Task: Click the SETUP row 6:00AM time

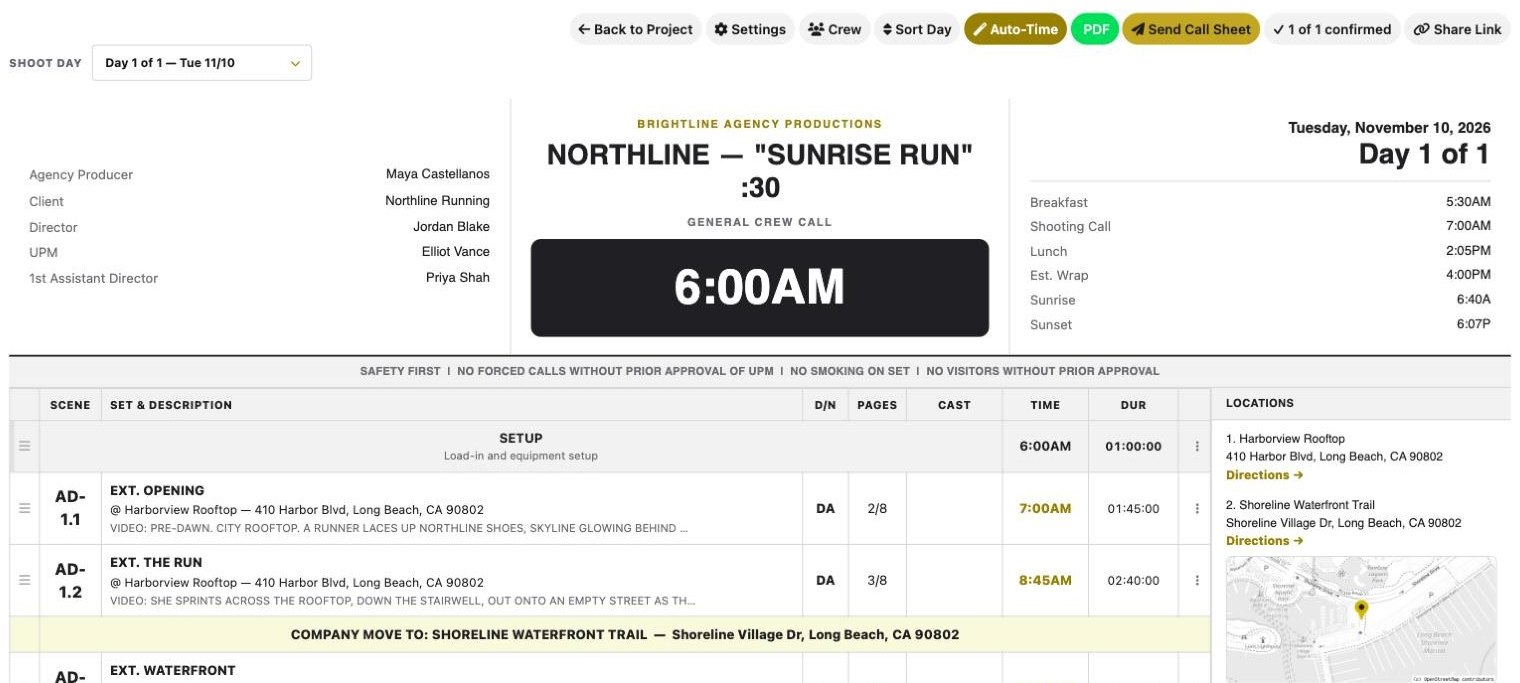Action: click(x=1045, y=447)
